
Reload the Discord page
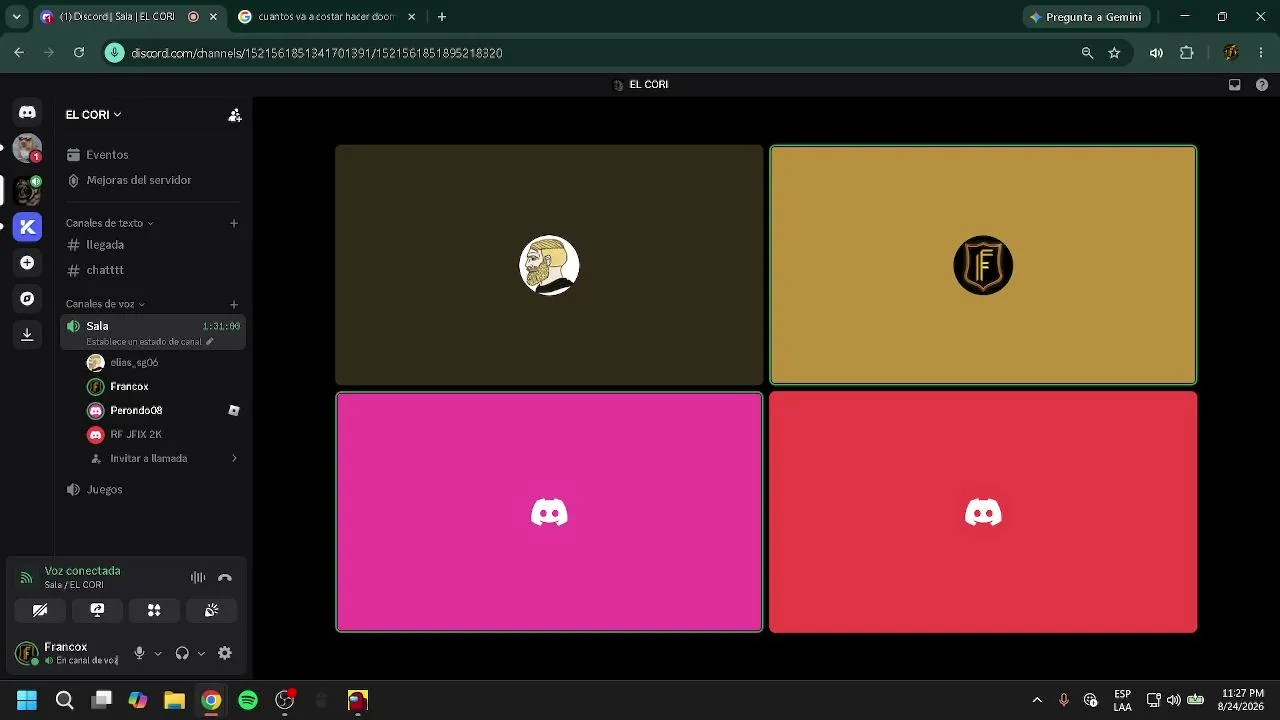click(x=79, y=53)
